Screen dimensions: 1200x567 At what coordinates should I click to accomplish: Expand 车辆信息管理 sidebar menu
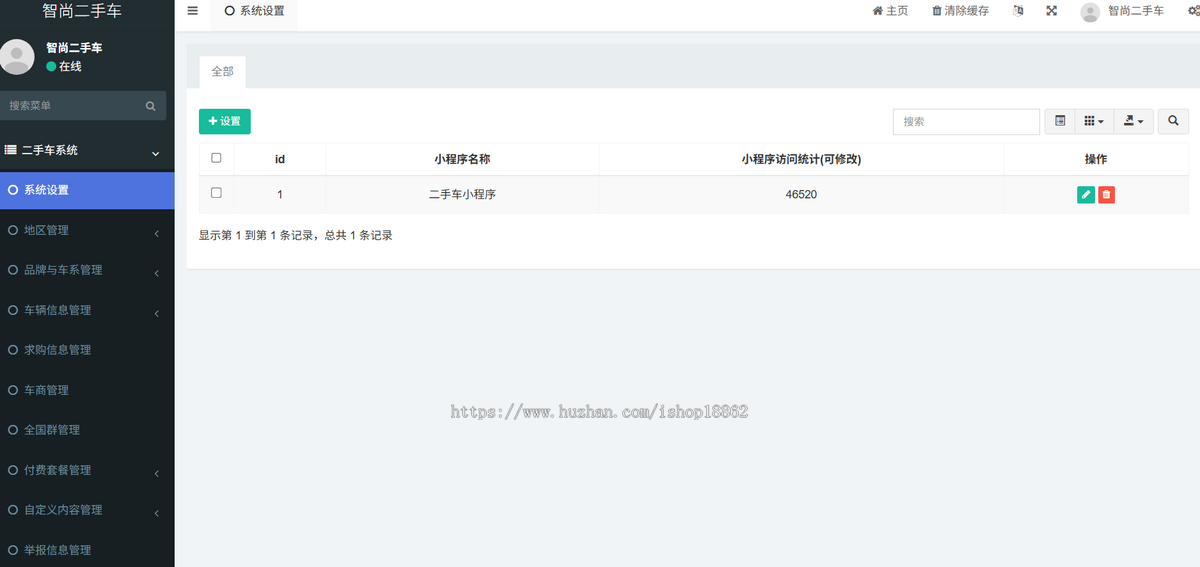87,310
